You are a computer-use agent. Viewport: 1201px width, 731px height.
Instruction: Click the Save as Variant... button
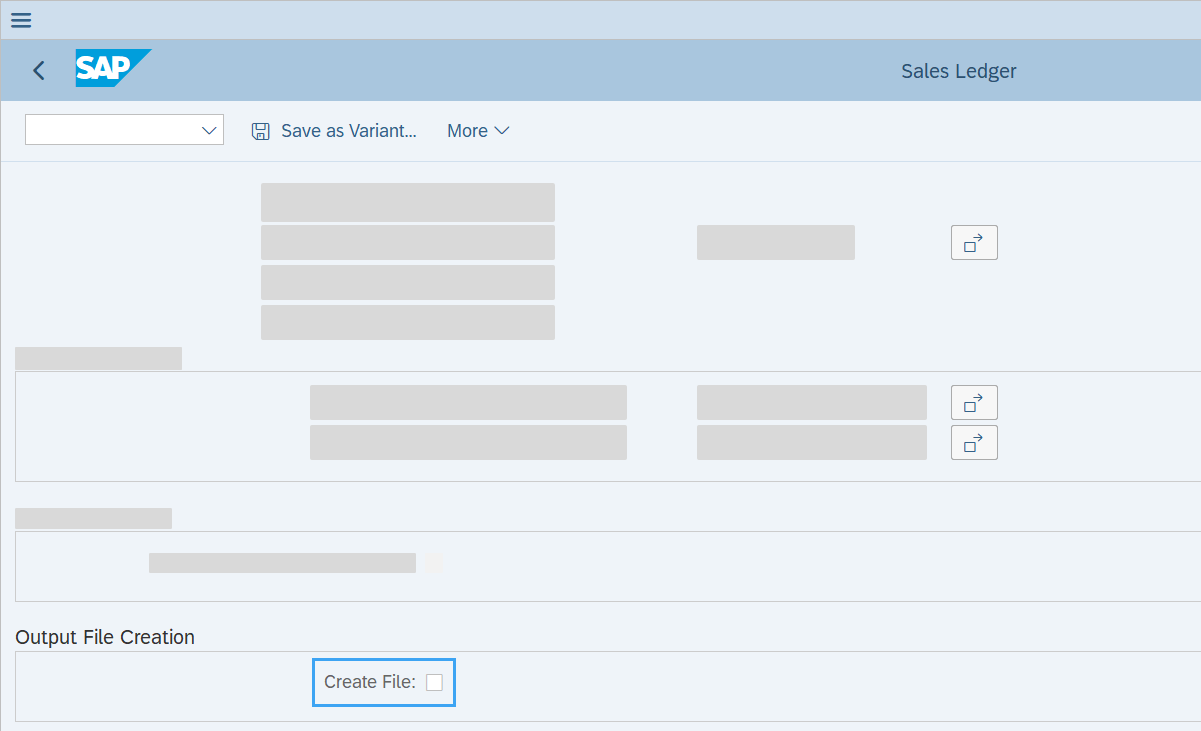point(348,131)
